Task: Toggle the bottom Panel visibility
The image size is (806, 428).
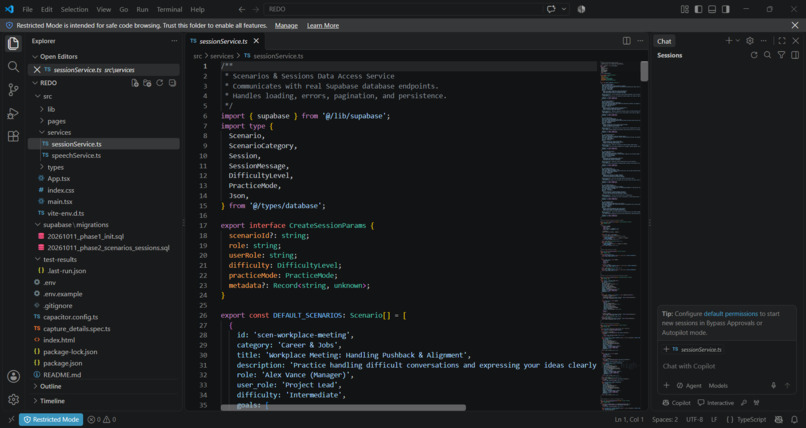Action: [712, 9]
